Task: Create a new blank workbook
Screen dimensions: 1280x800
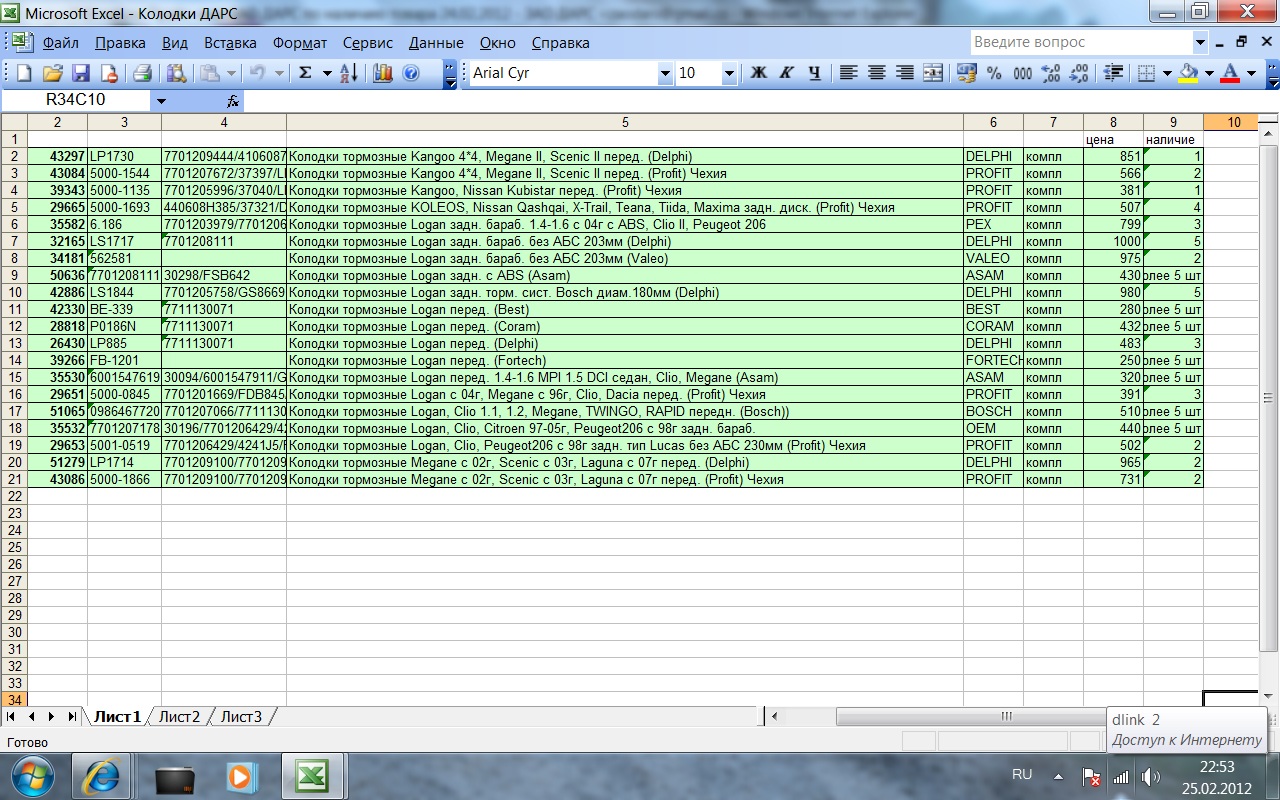Action: [x=24, y=73]
